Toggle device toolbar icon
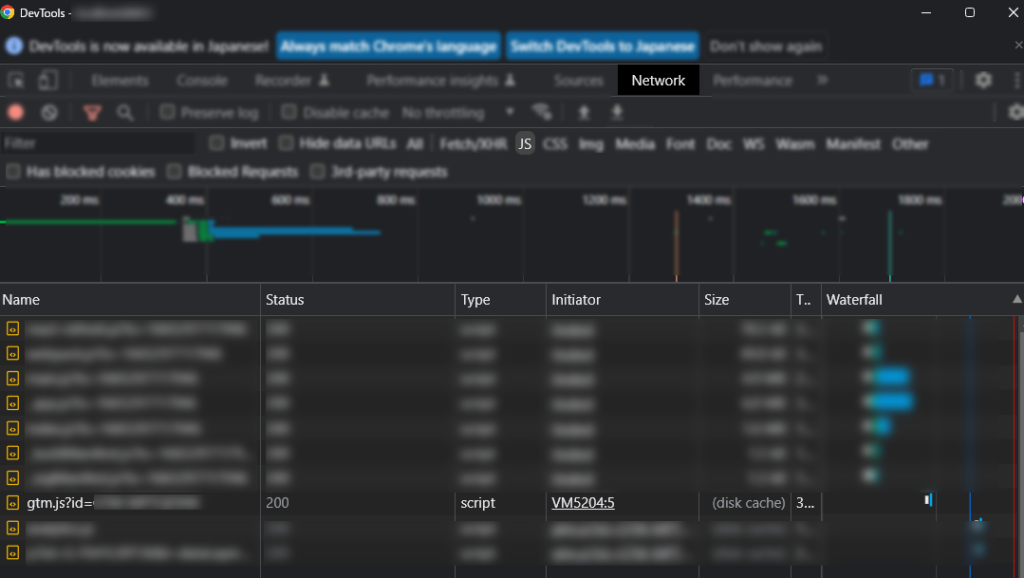Image resolution: width=1024 pixels, height=578 pixels. 47,80
